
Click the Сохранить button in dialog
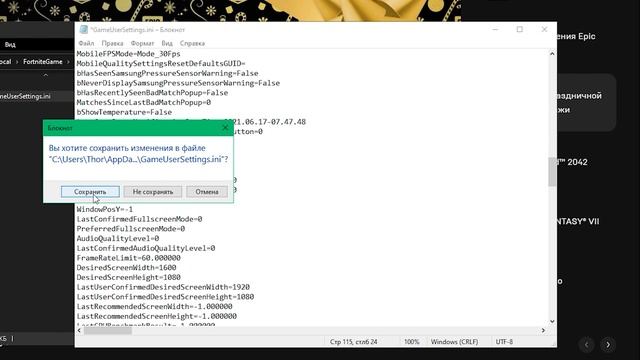coord(90,191)
